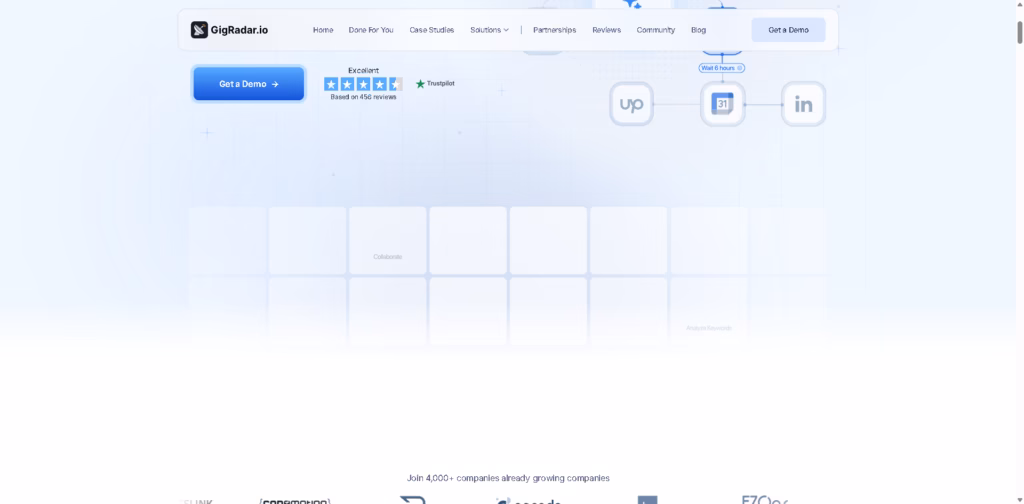1024x504 pixels.
Task: Go to Done For You page
Action: pyautogui.click(x=371, y=30)
